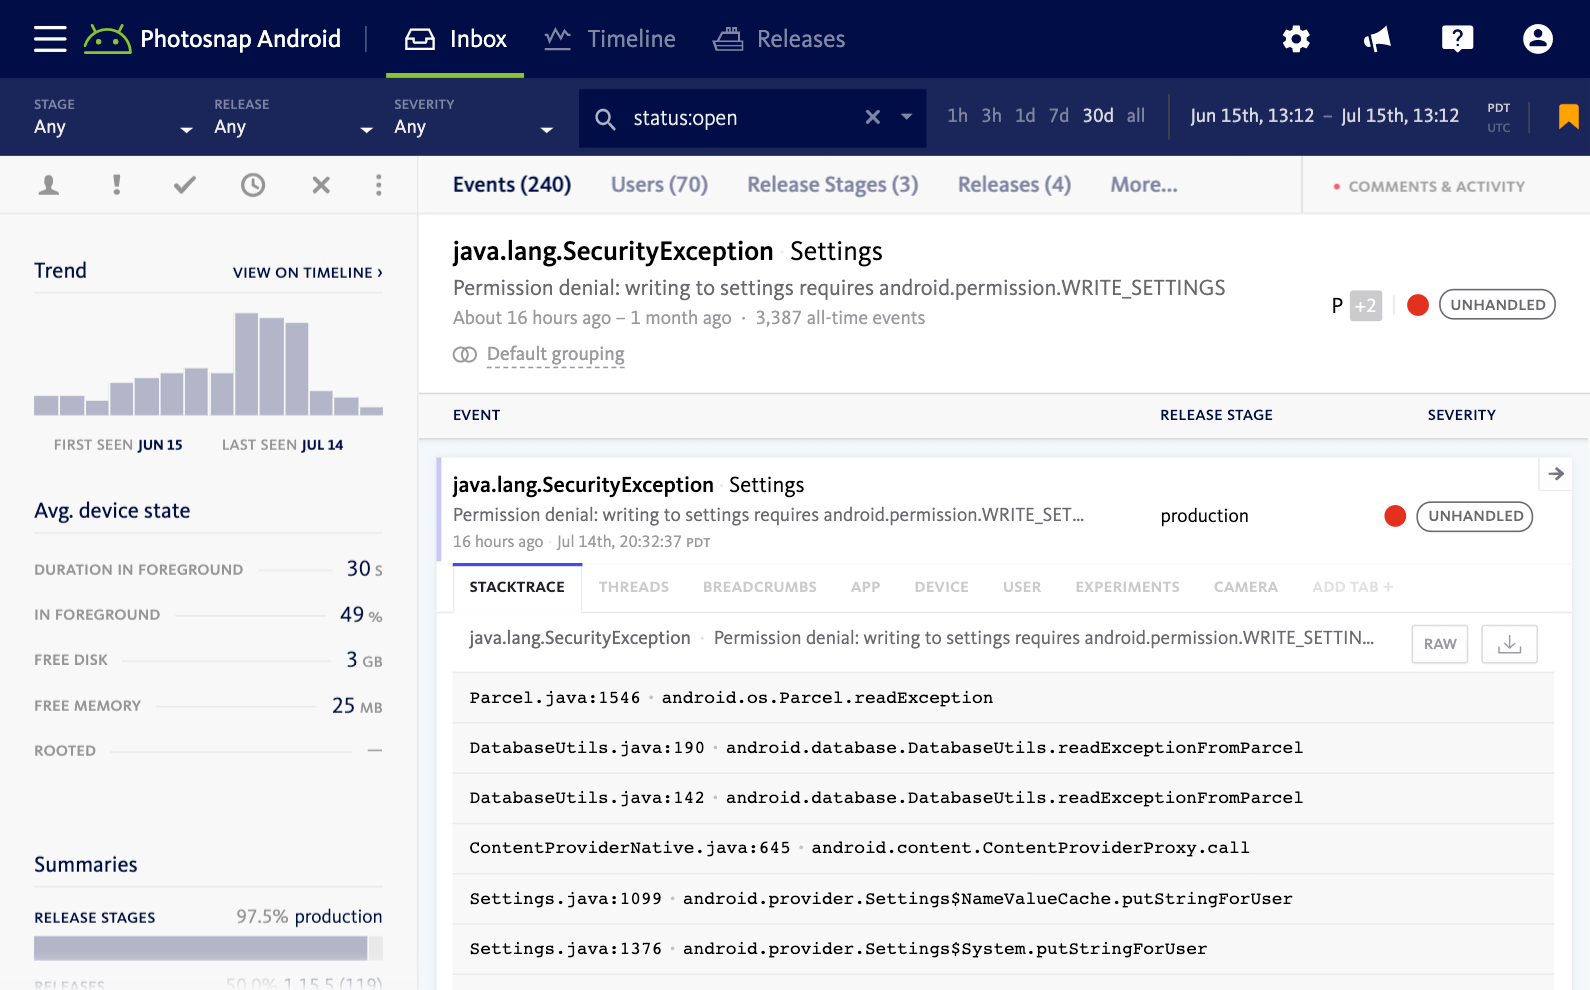Select the 1h time range

(957, 116)
